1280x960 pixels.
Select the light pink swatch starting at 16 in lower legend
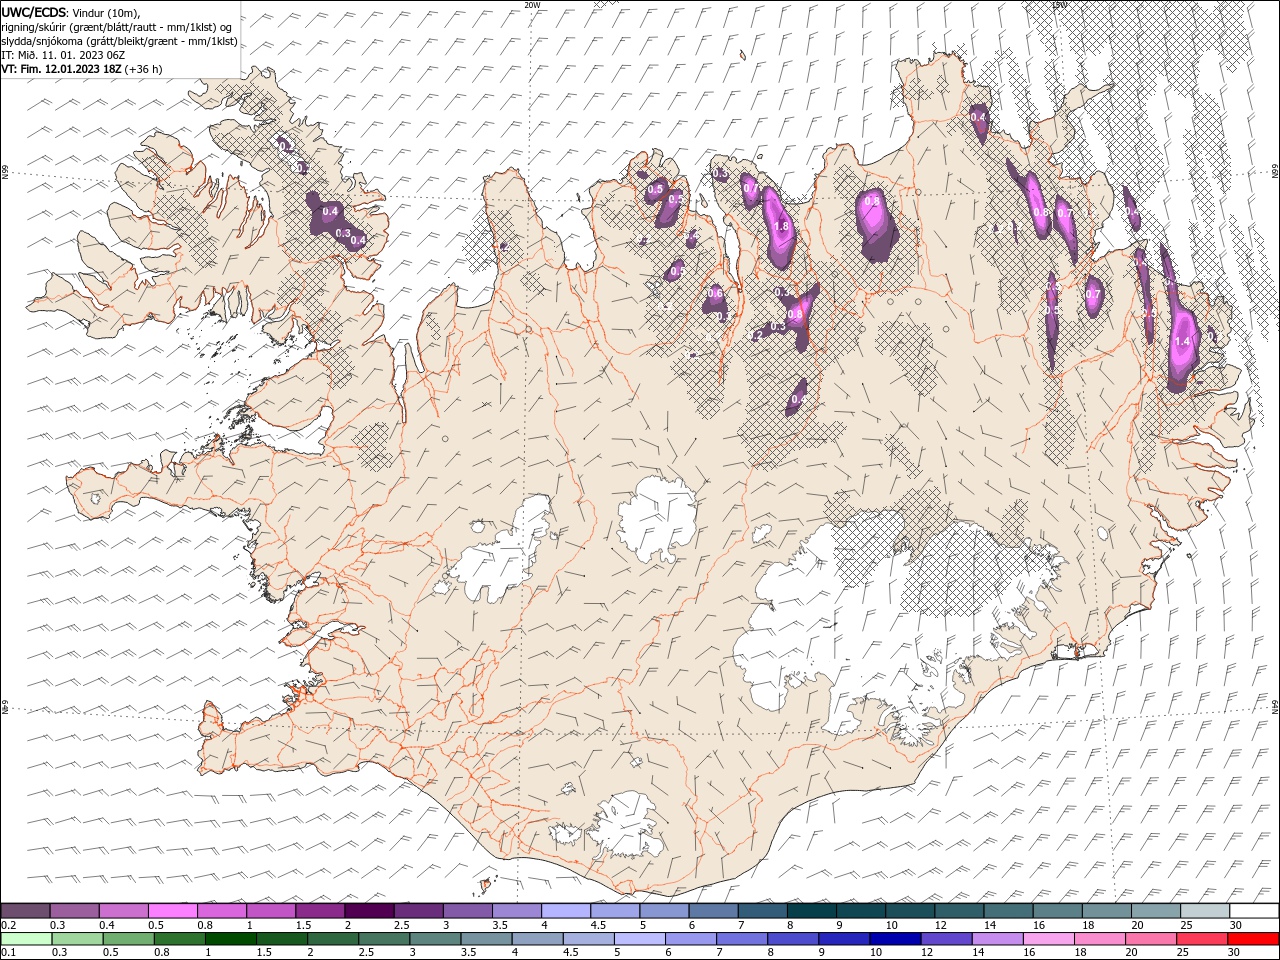click(x=1048, y=939)
